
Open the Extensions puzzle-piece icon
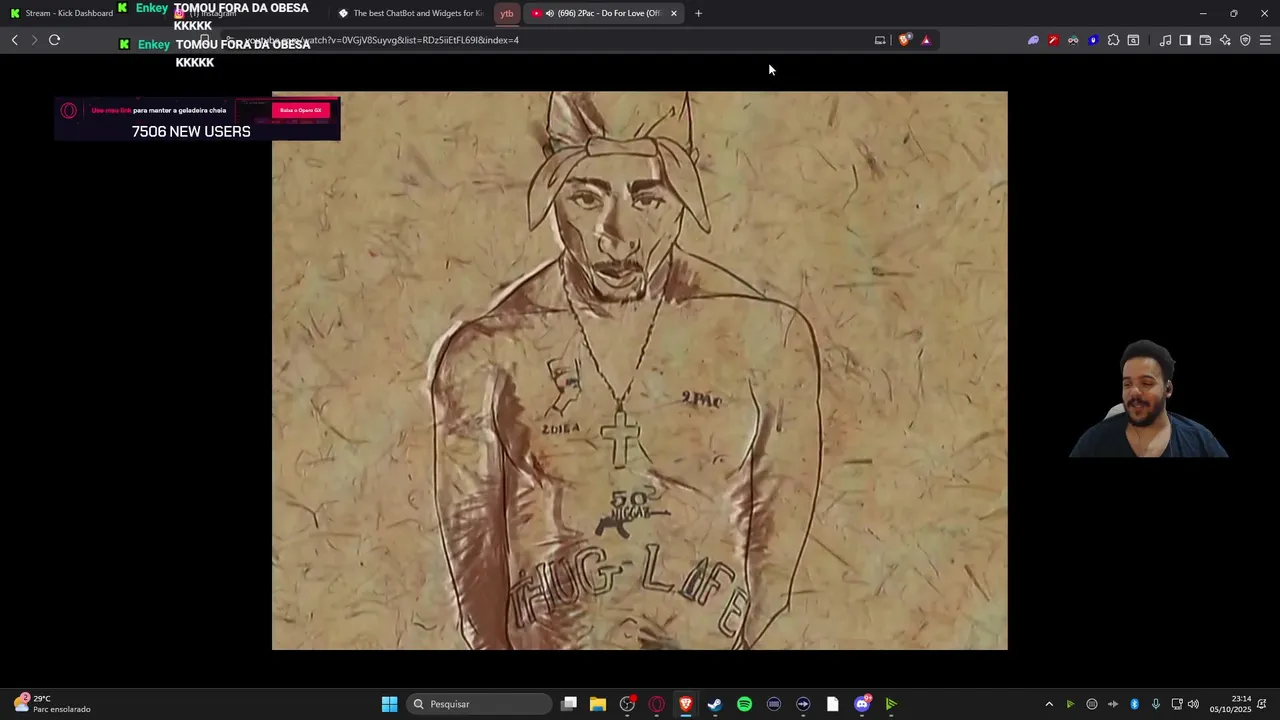[1113, 40]
